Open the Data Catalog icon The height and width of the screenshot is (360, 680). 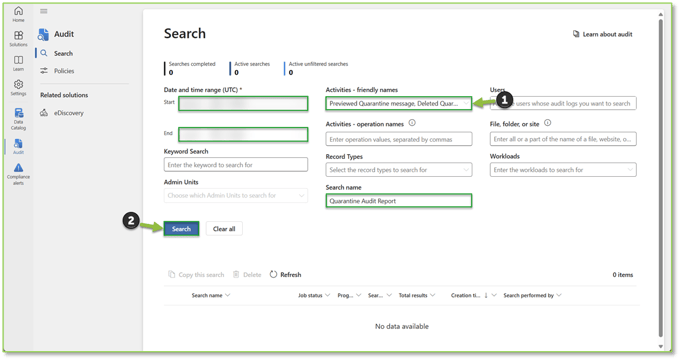pyautogui.click(x=18, y=114)
